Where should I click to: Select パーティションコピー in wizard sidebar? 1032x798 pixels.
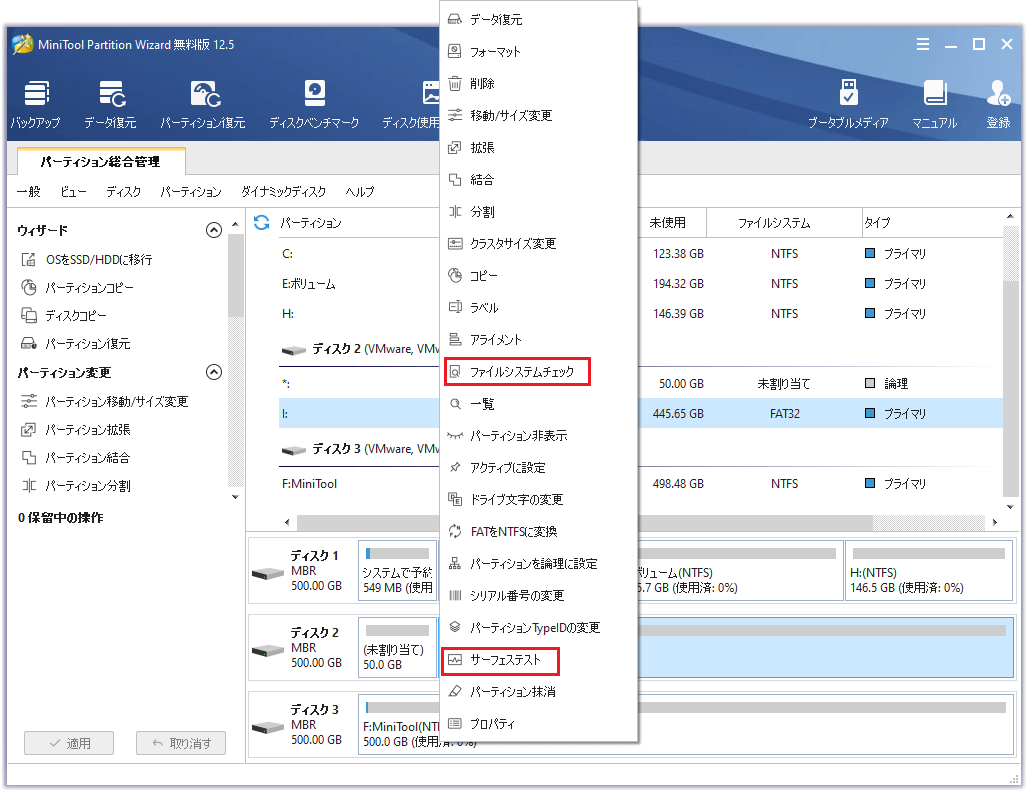(x=78, y=288)
